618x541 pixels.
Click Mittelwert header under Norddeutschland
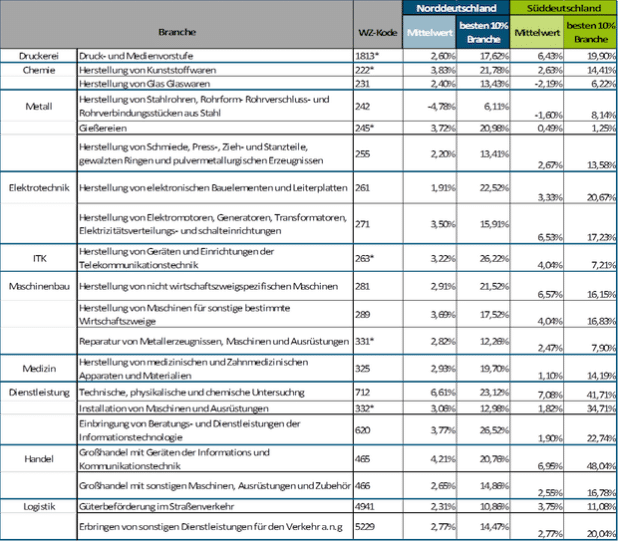pos(425,32)
